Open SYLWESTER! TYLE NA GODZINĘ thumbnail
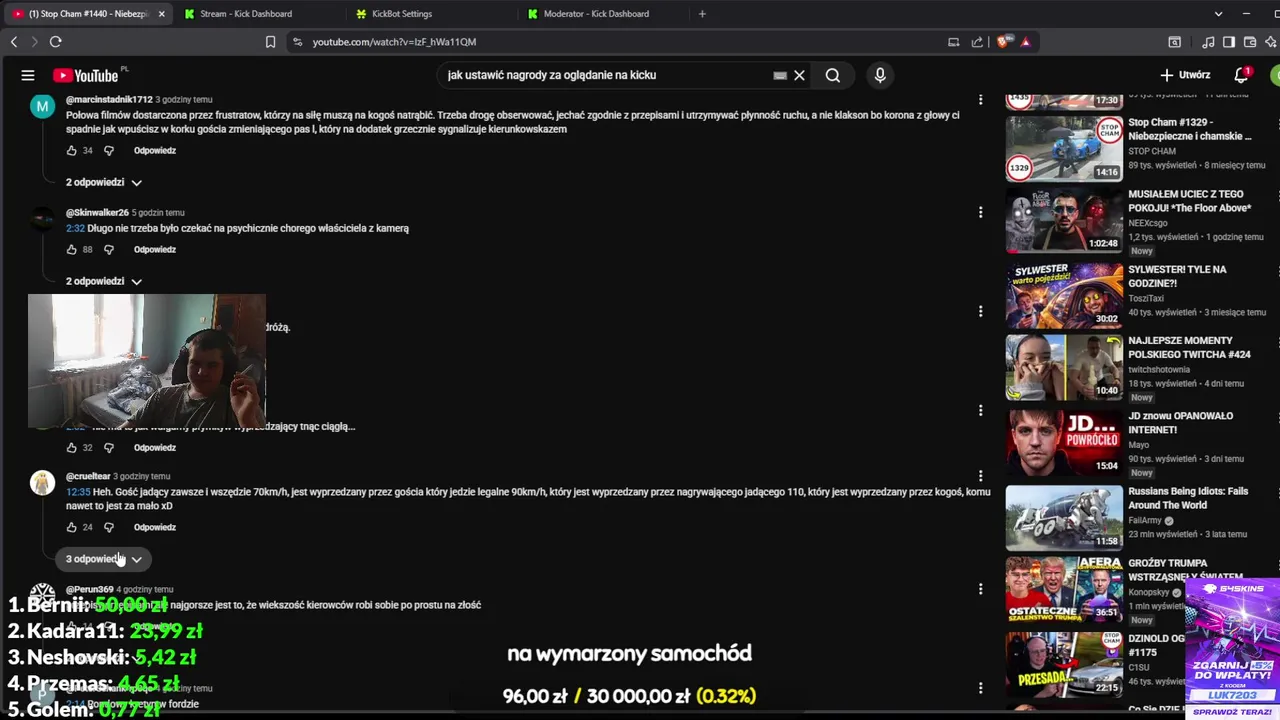 tap(1064, 295)
